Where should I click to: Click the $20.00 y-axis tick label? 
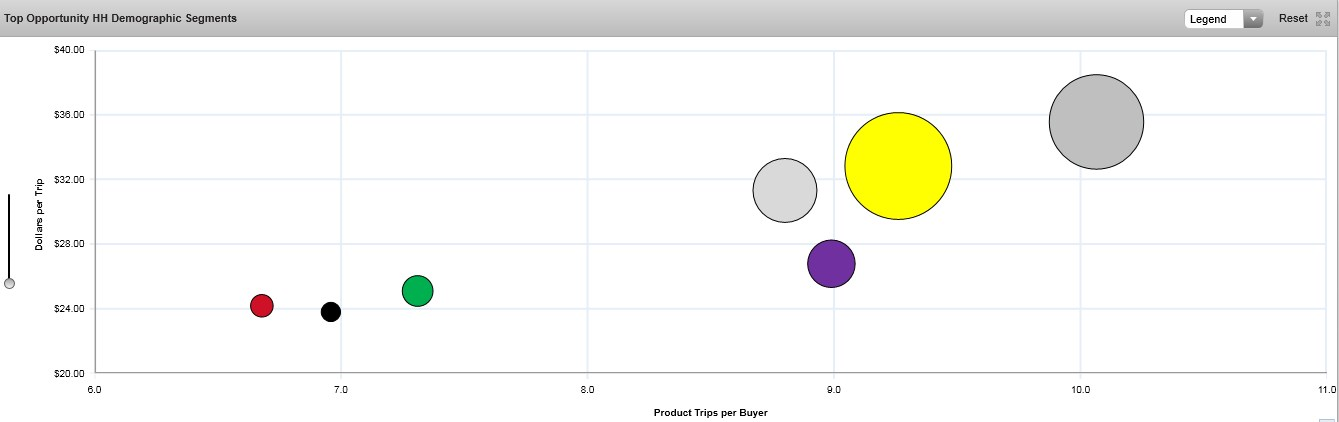(x=70, y=373)
